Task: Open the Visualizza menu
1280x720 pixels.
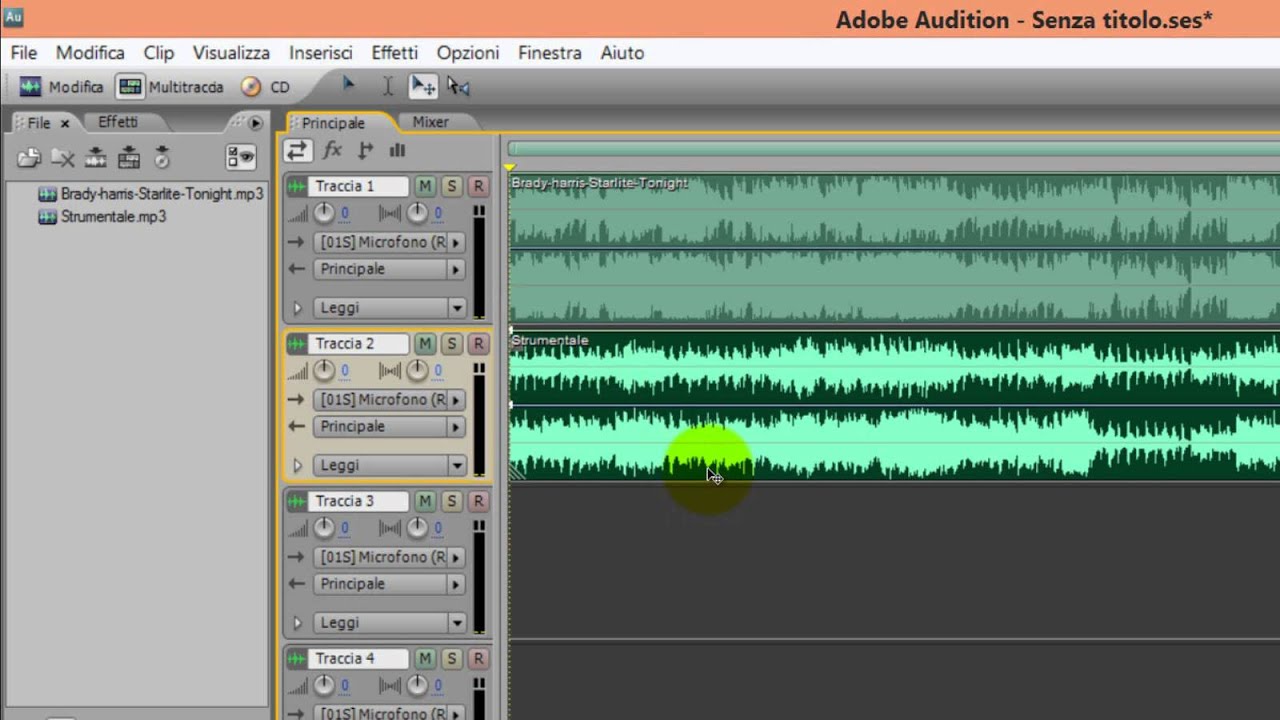Action: tap(231, 53)
